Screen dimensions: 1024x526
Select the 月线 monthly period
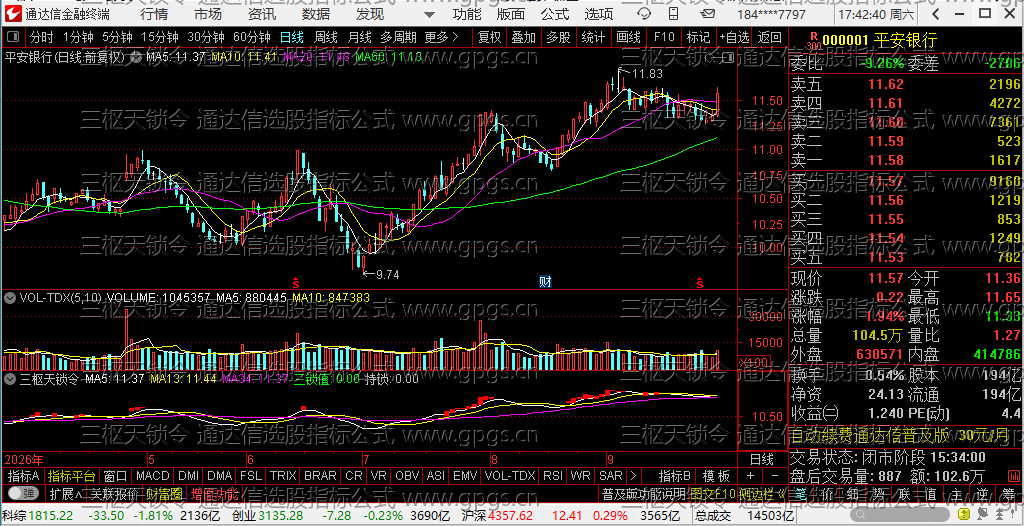pos(360,37)
